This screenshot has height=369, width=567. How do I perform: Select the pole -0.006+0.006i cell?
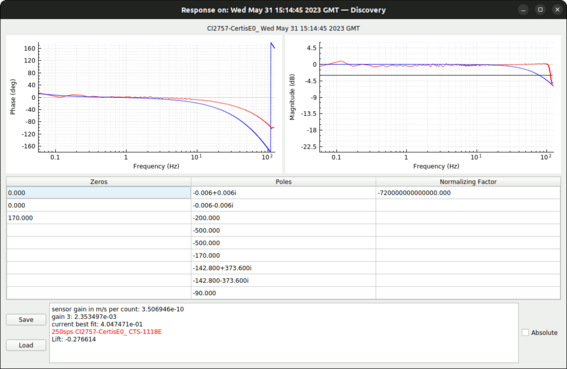[284, 193]
